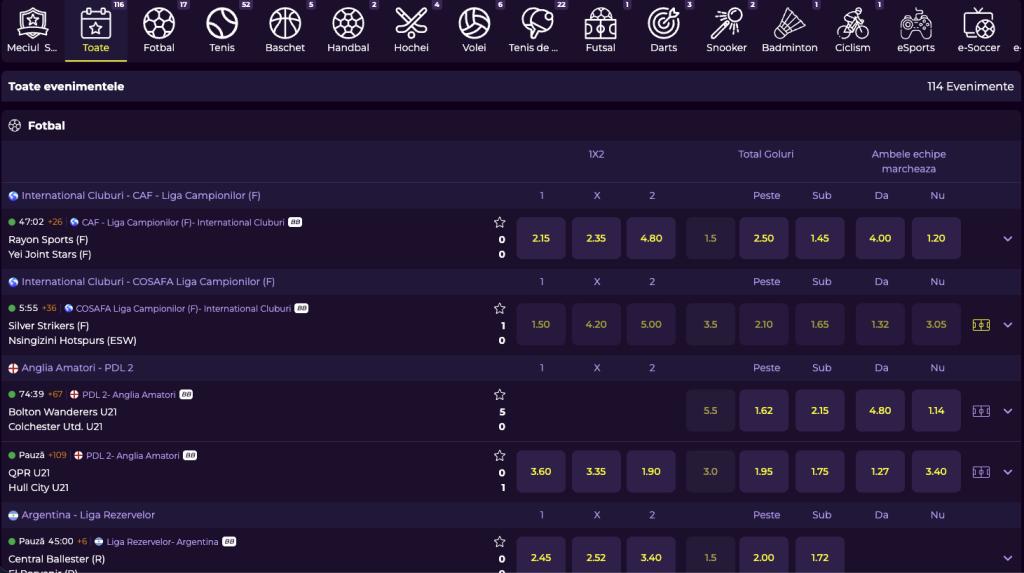
Task: Open pitch tracker for Bolton Wanderers U21
Action: [981, 411]
